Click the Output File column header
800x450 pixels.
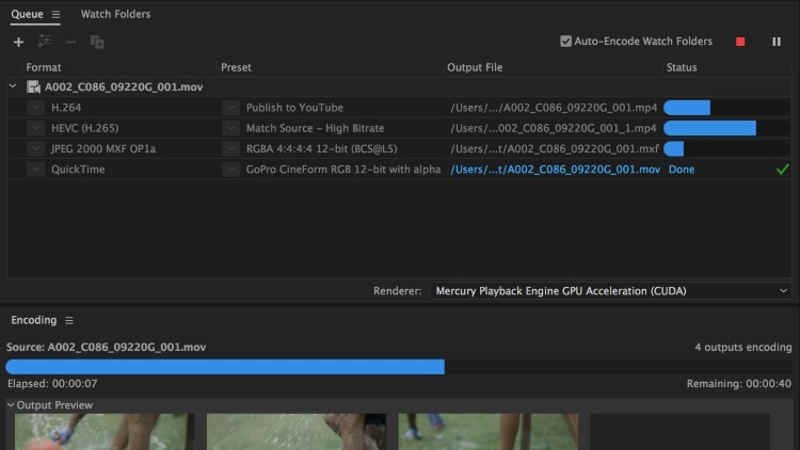[x=474, y=67]
